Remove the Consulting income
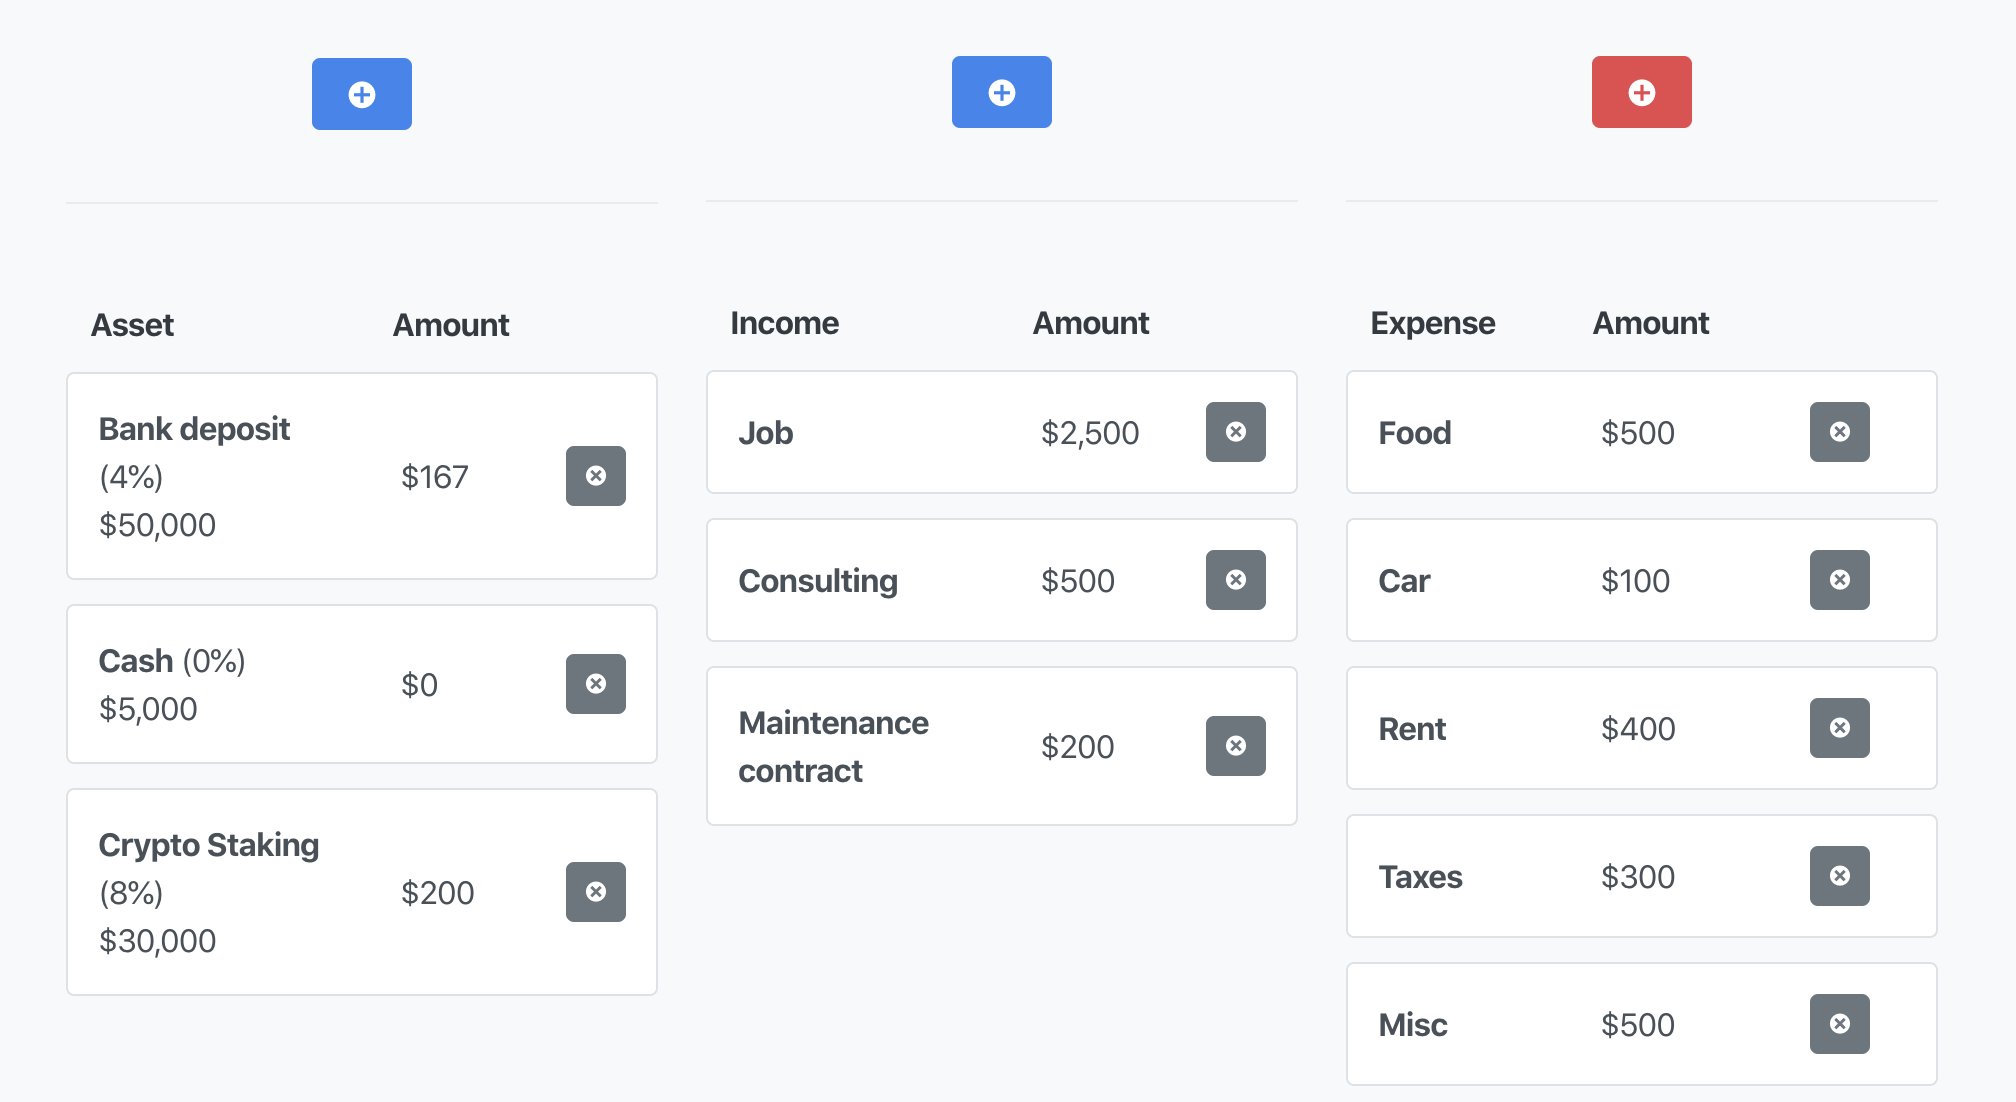 1236,580
